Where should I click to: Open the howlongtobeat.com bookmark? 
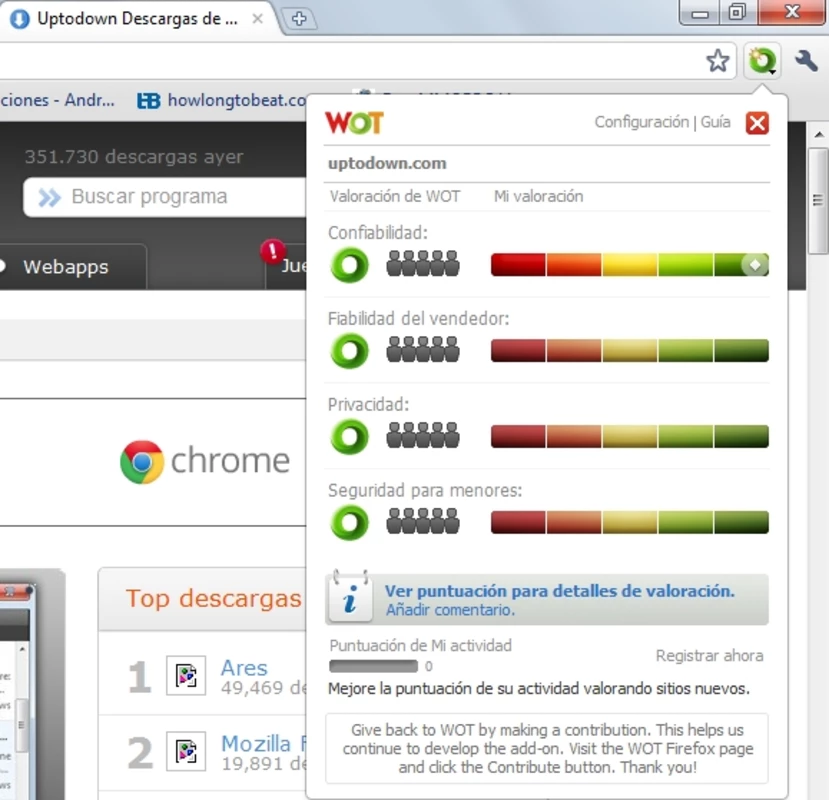(222, 100)
